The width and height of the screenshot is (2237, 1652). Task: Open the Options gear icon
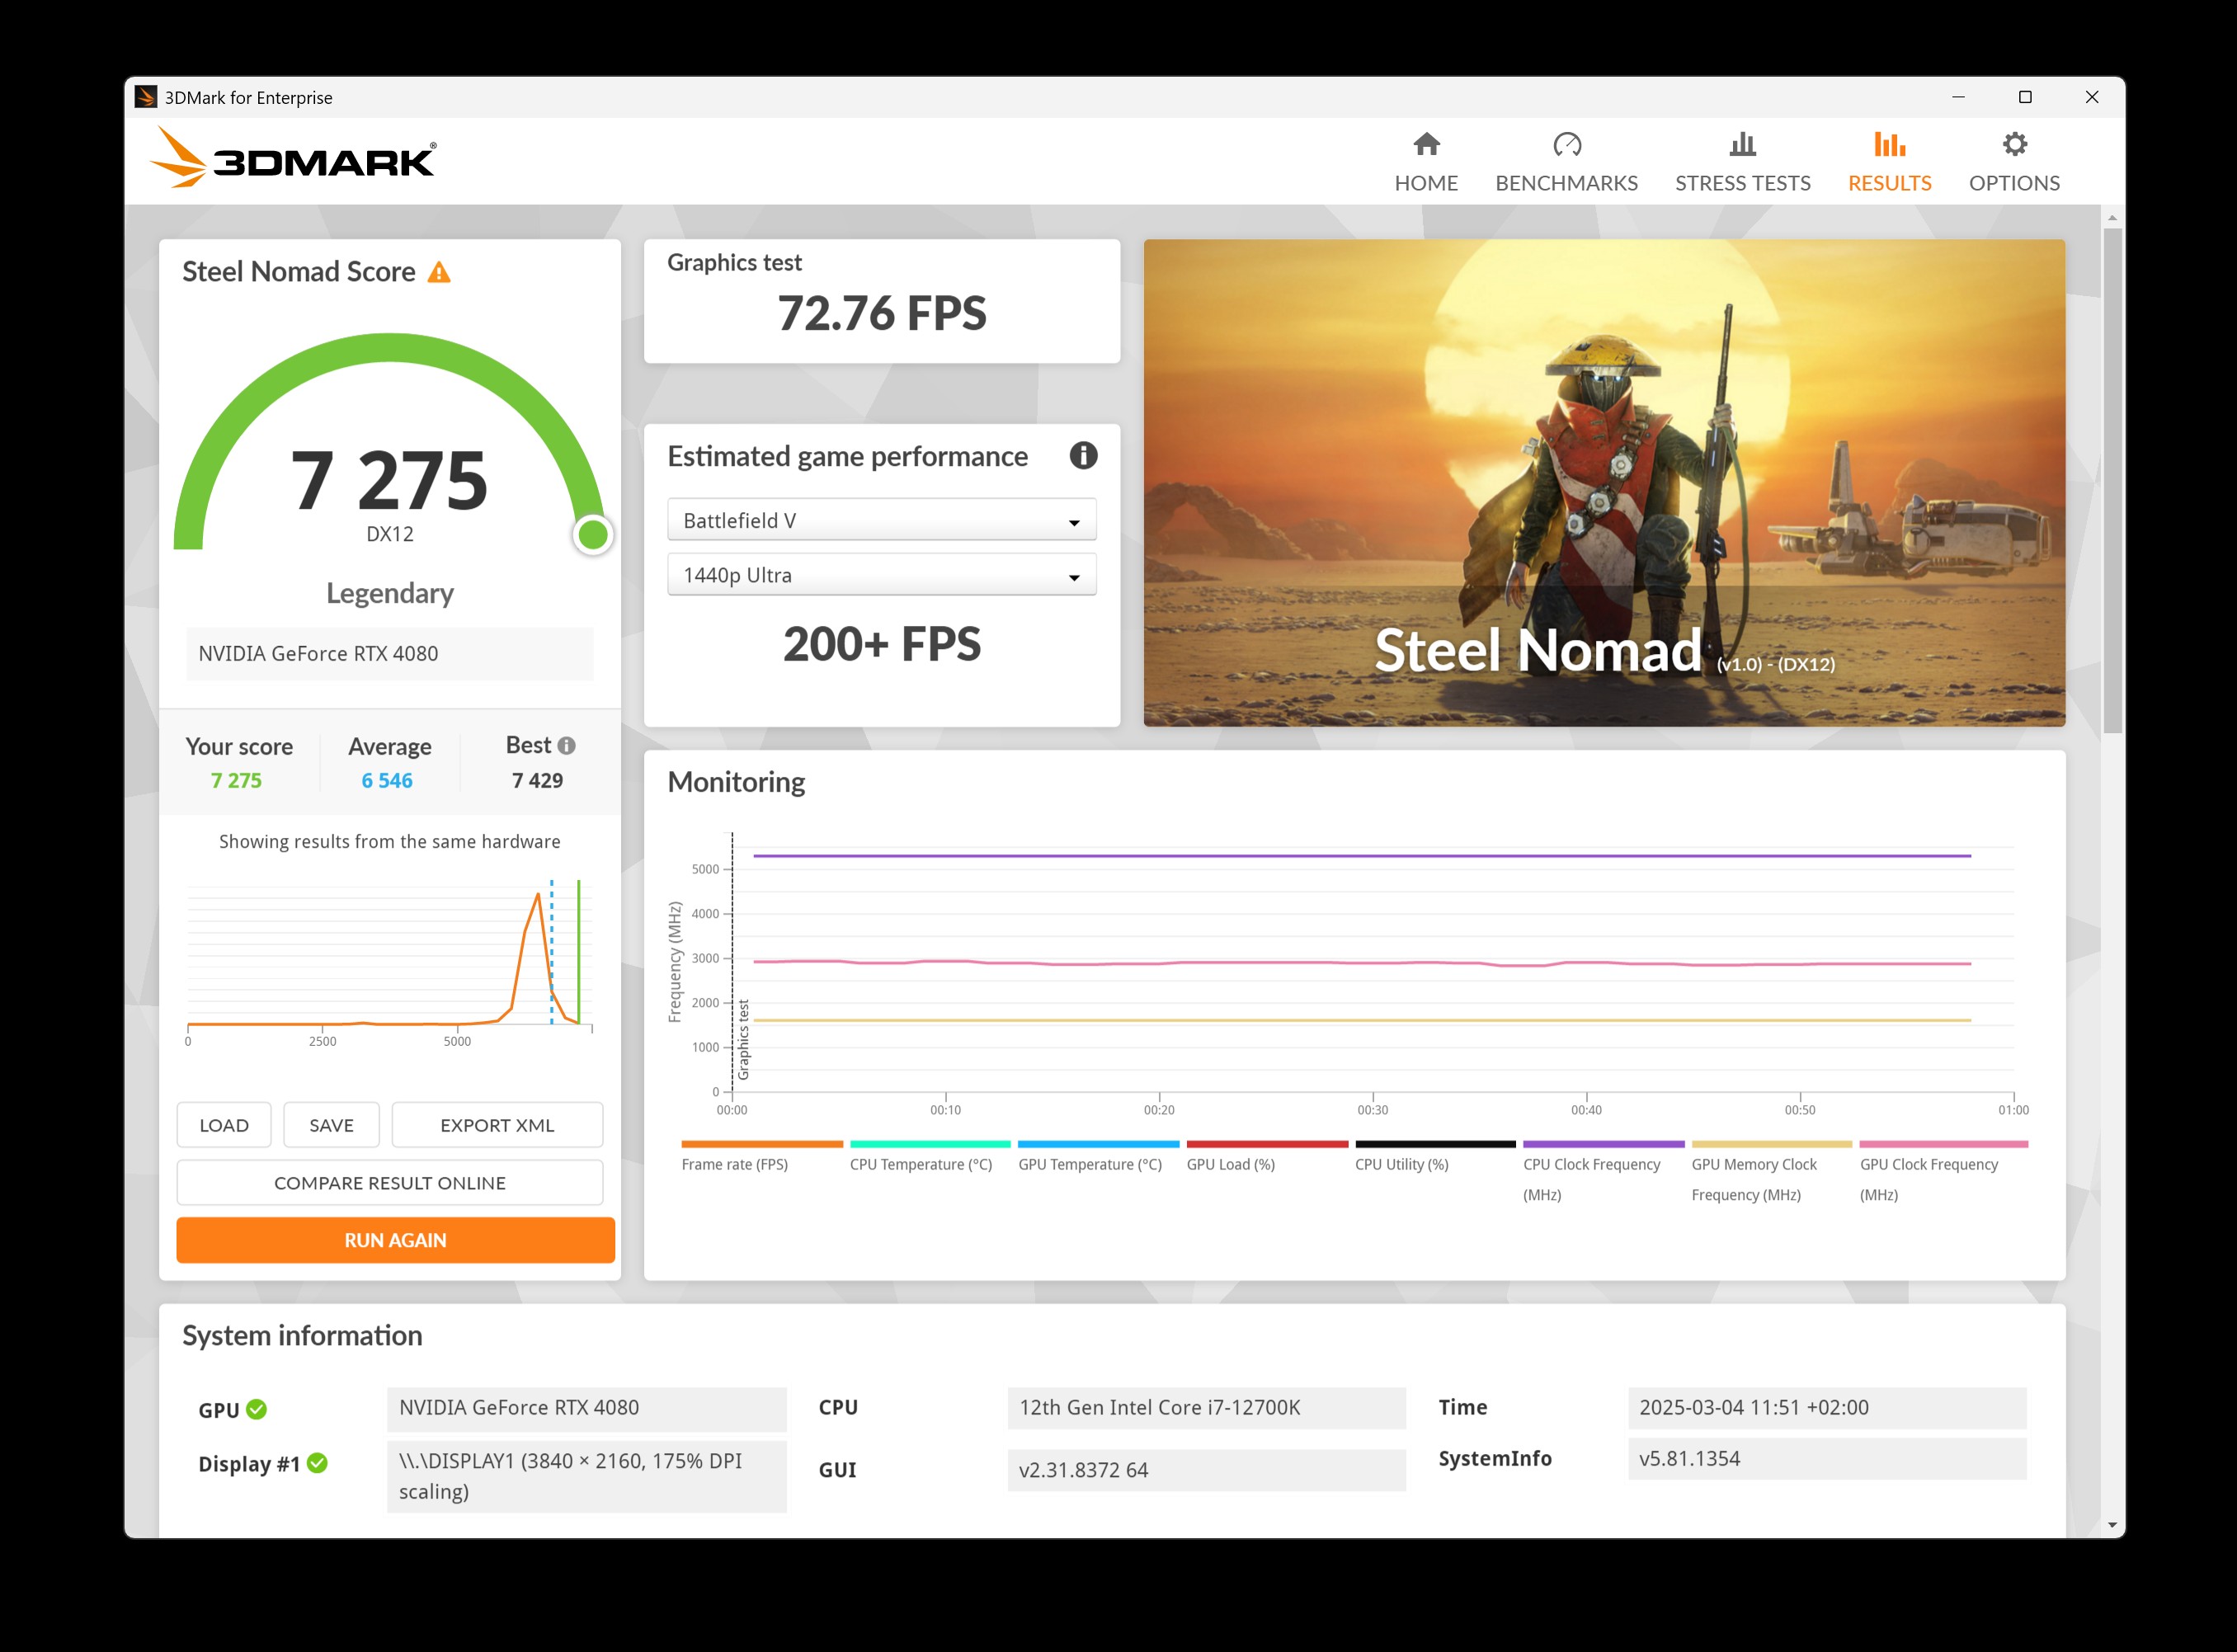point(2014,145)
